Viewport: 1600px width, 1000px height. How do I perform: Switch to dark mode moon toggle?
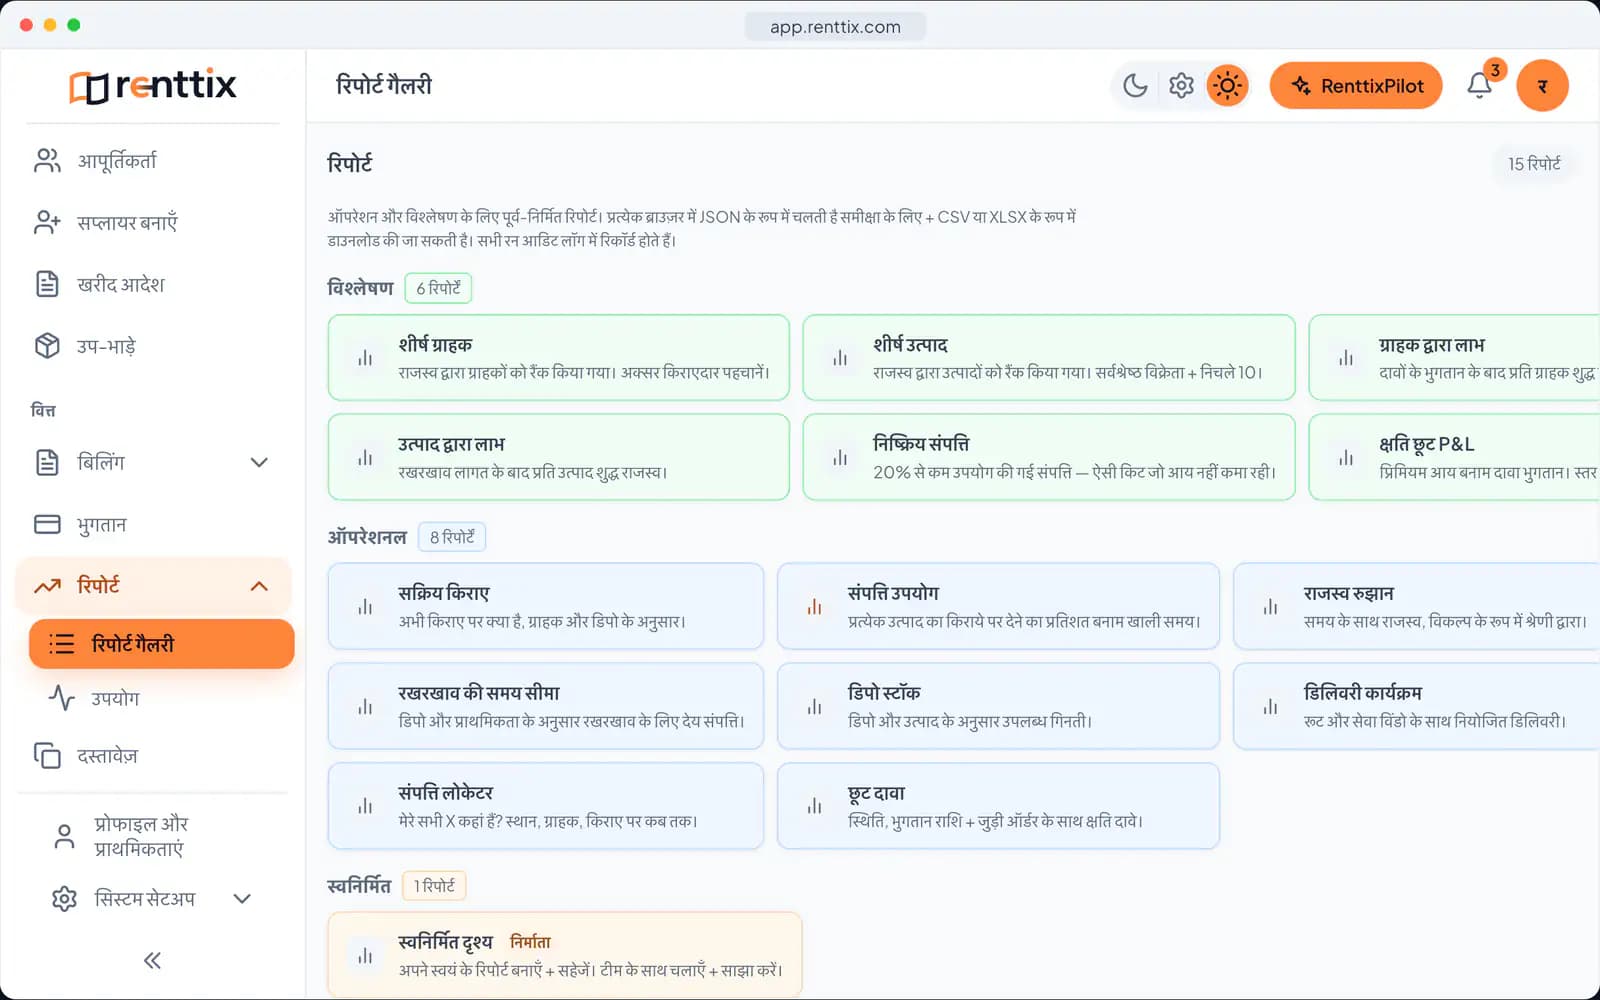(1135, 86)
